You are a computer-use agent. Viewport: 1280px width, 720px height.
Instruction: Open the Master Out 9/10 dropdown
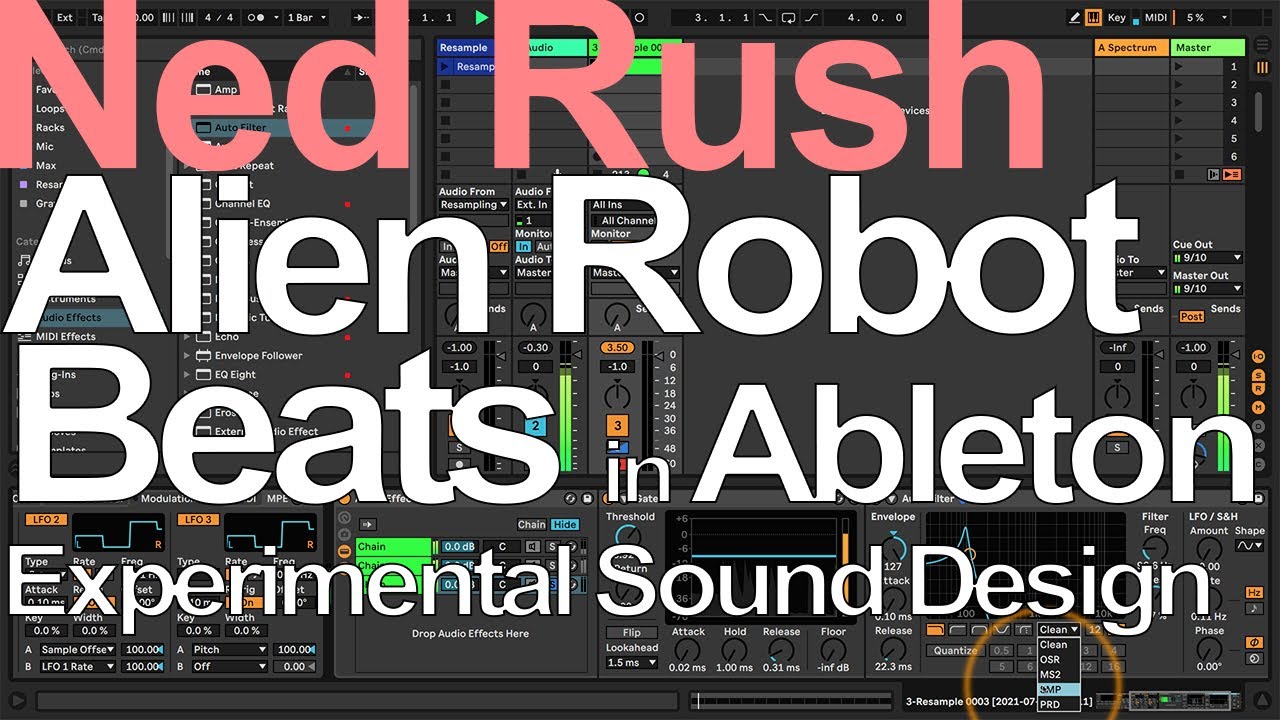click(x=1208, y=289)
